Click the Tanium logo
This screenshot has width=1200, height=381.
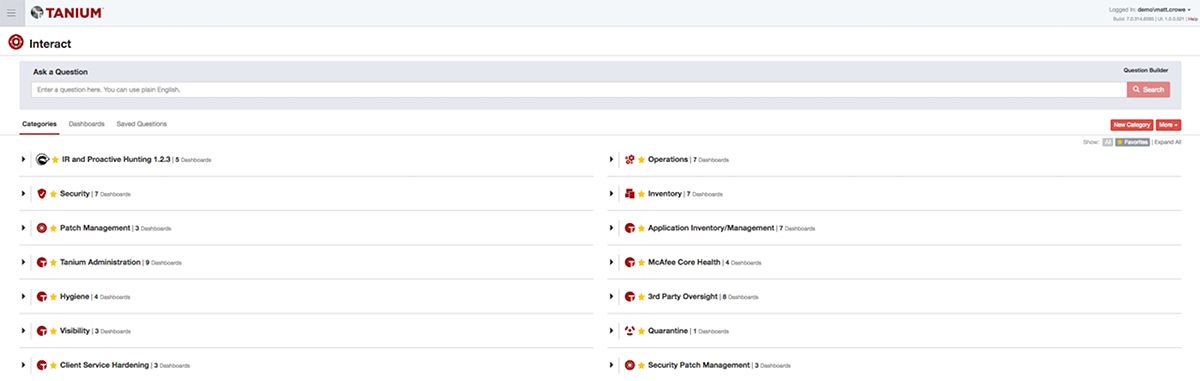click(66, 12)
